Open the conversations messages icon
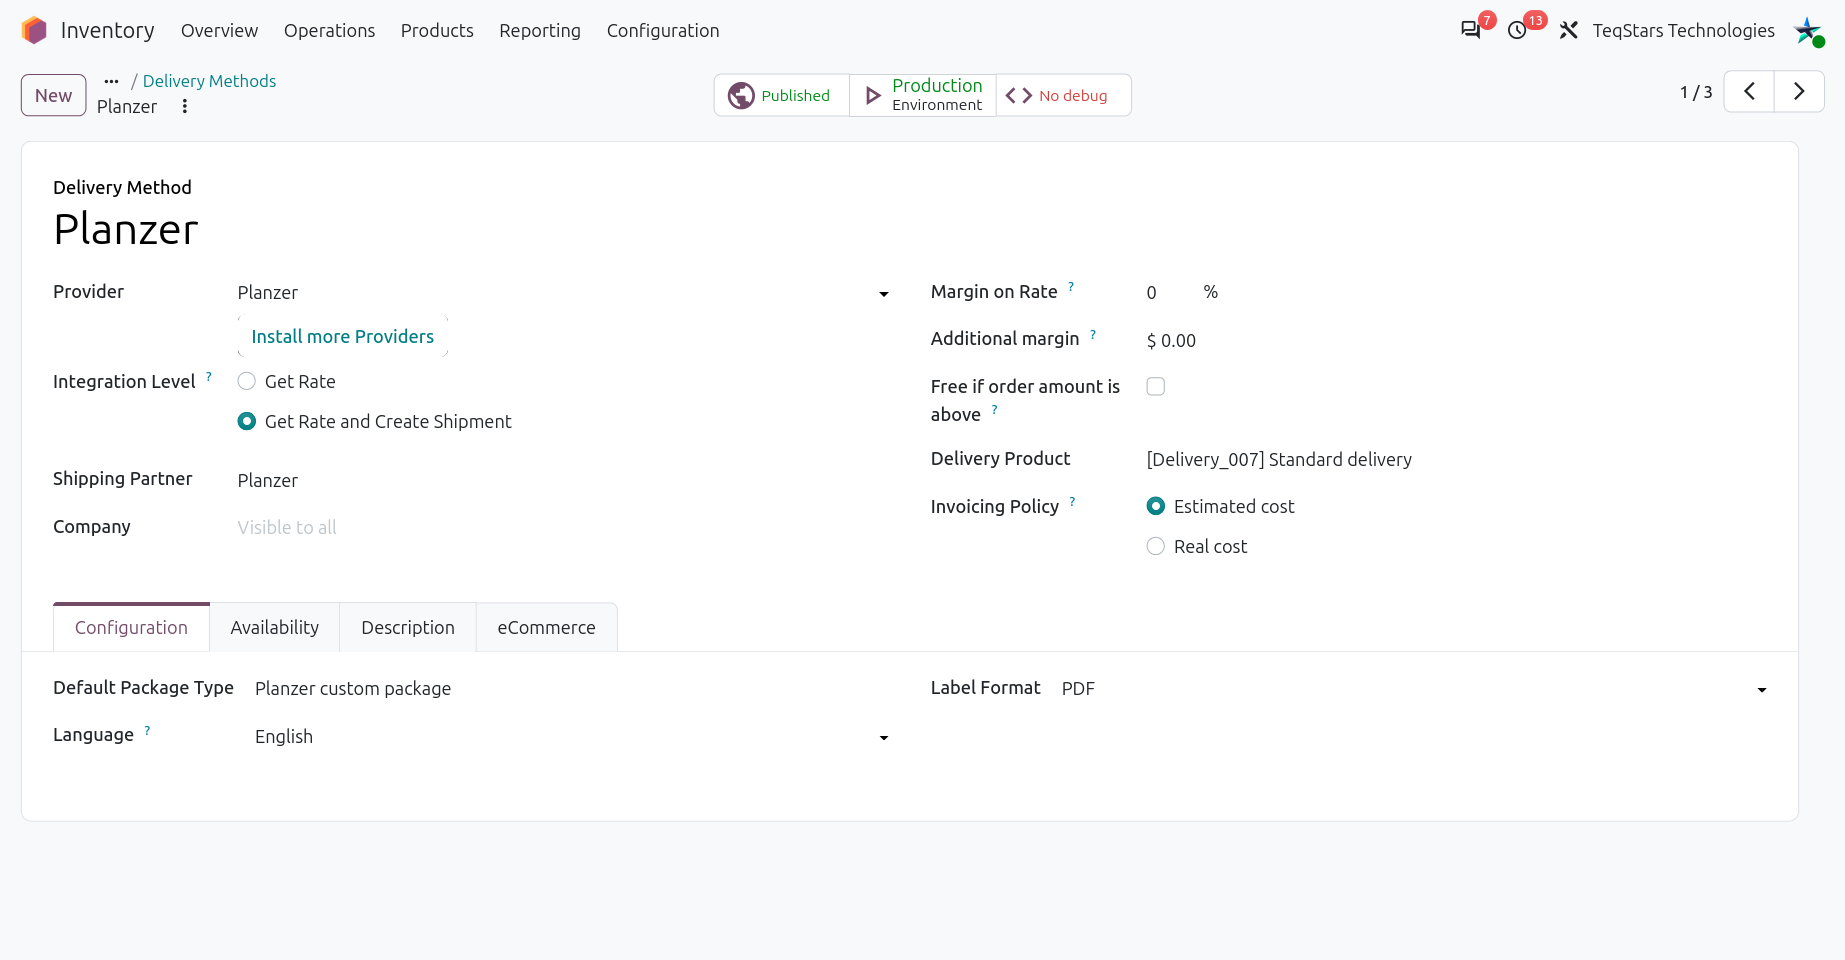 point(1470,30)
